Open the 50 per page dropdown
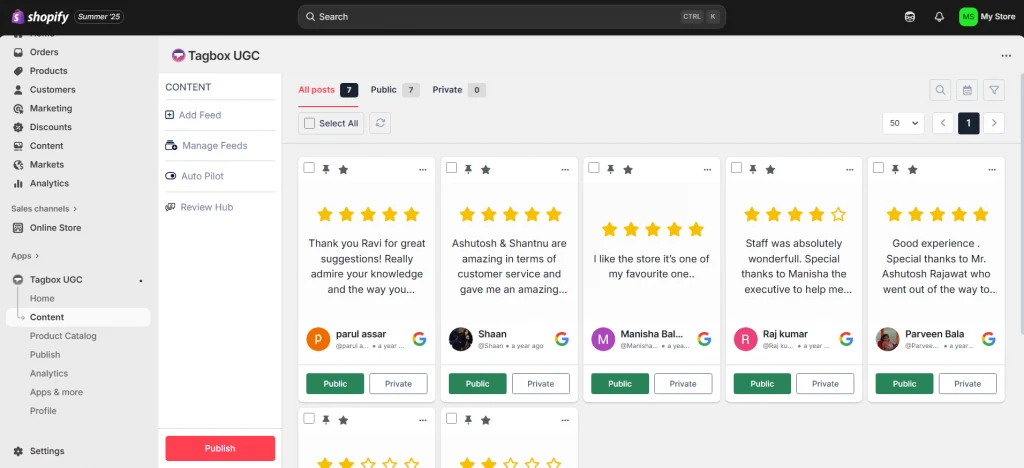 pos(903,123)
